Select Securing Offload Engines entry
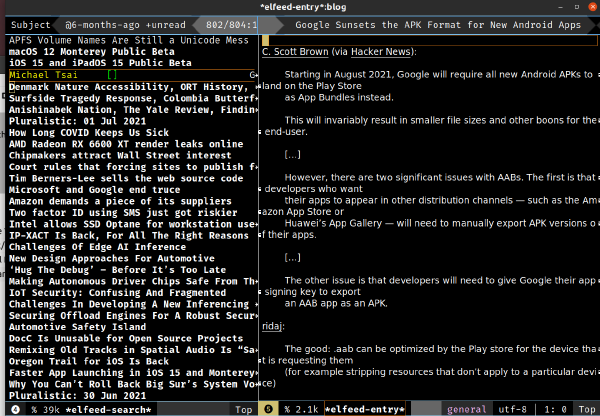This screenshot has width=600, height=416. pyautogui.click(x=133, y=316)
